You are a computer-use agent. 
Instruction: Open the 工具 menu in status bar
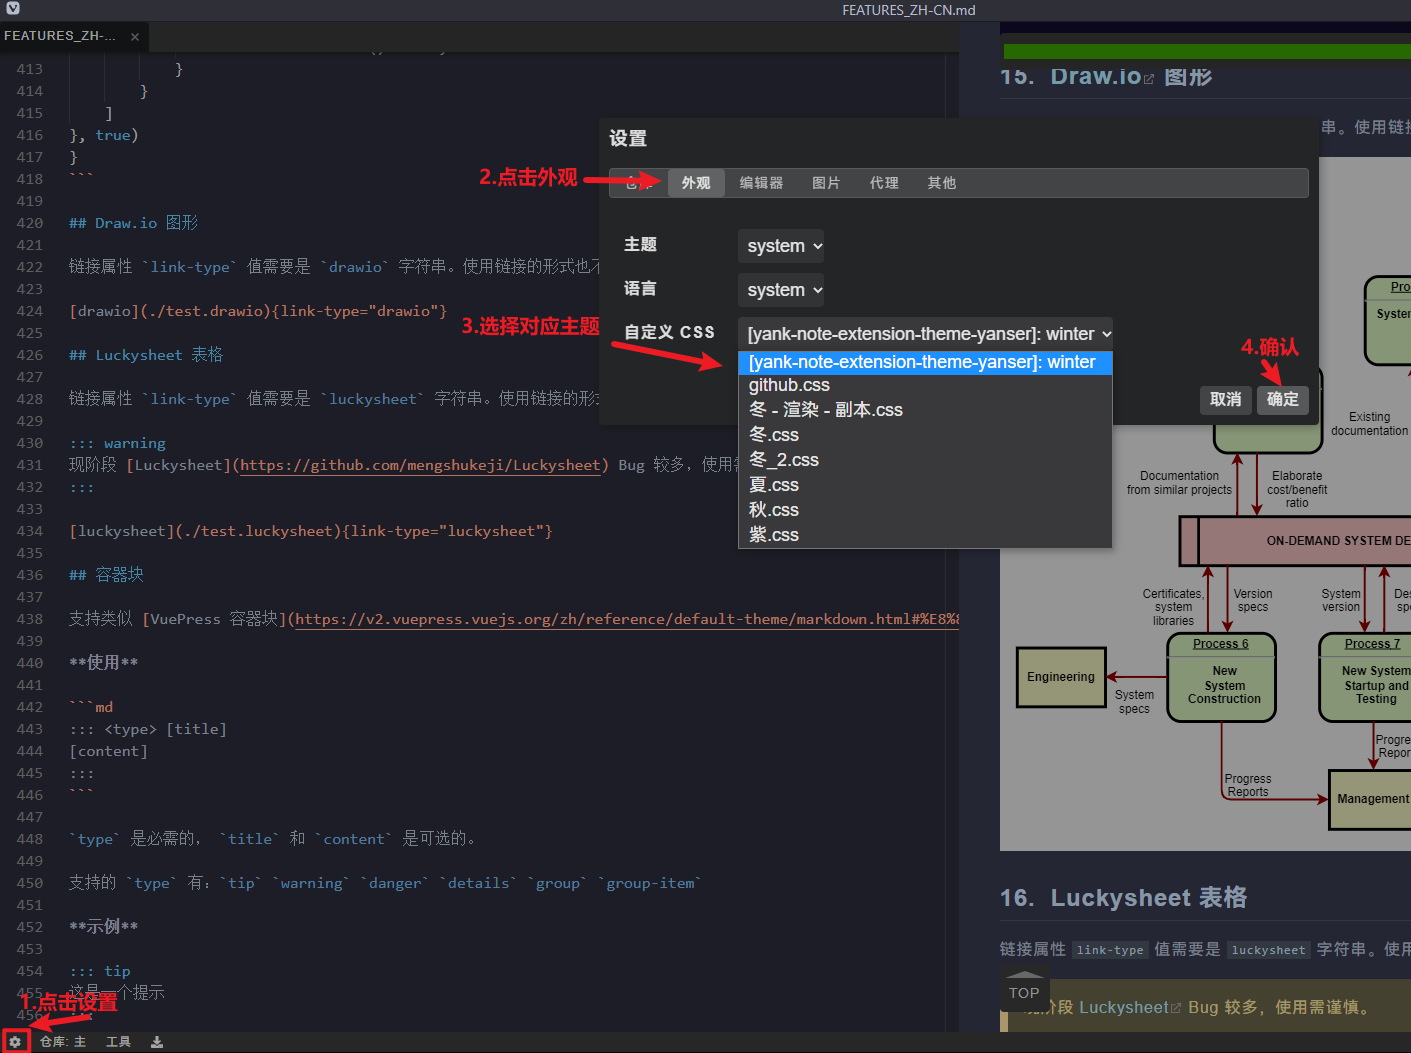[118, 1042]
